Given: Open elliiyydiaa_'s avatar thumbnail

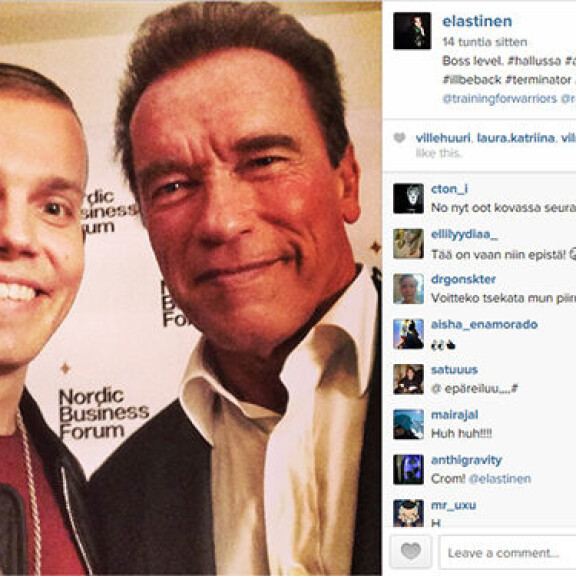Looking at the screenshot, I should click(x=408, y=244).
